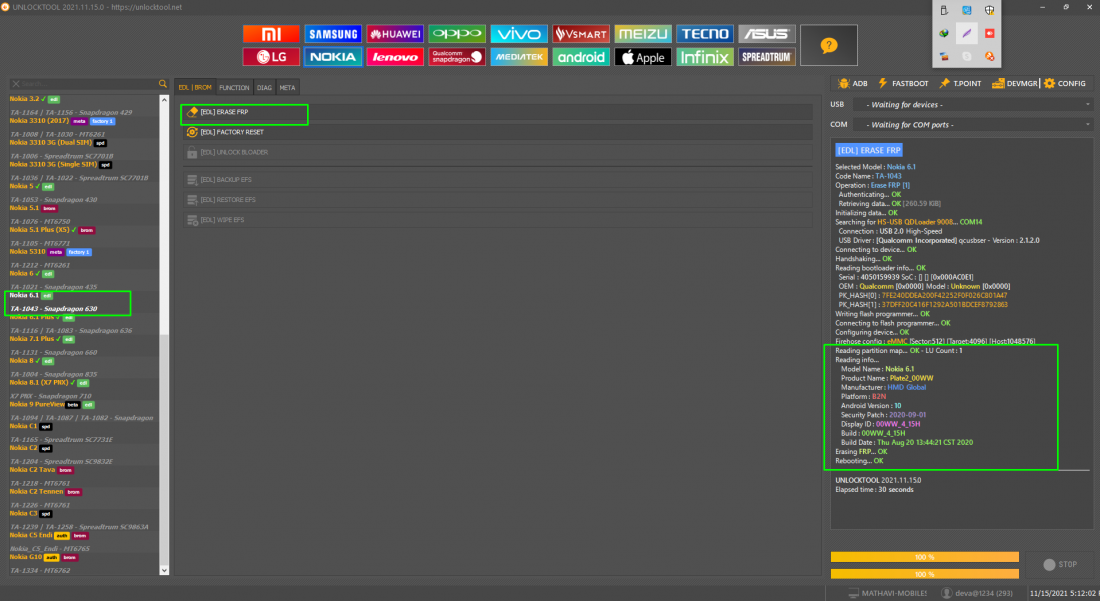Switch to the META tab
This screenshot has height=601, width=1100.
(x=288, y=88)
